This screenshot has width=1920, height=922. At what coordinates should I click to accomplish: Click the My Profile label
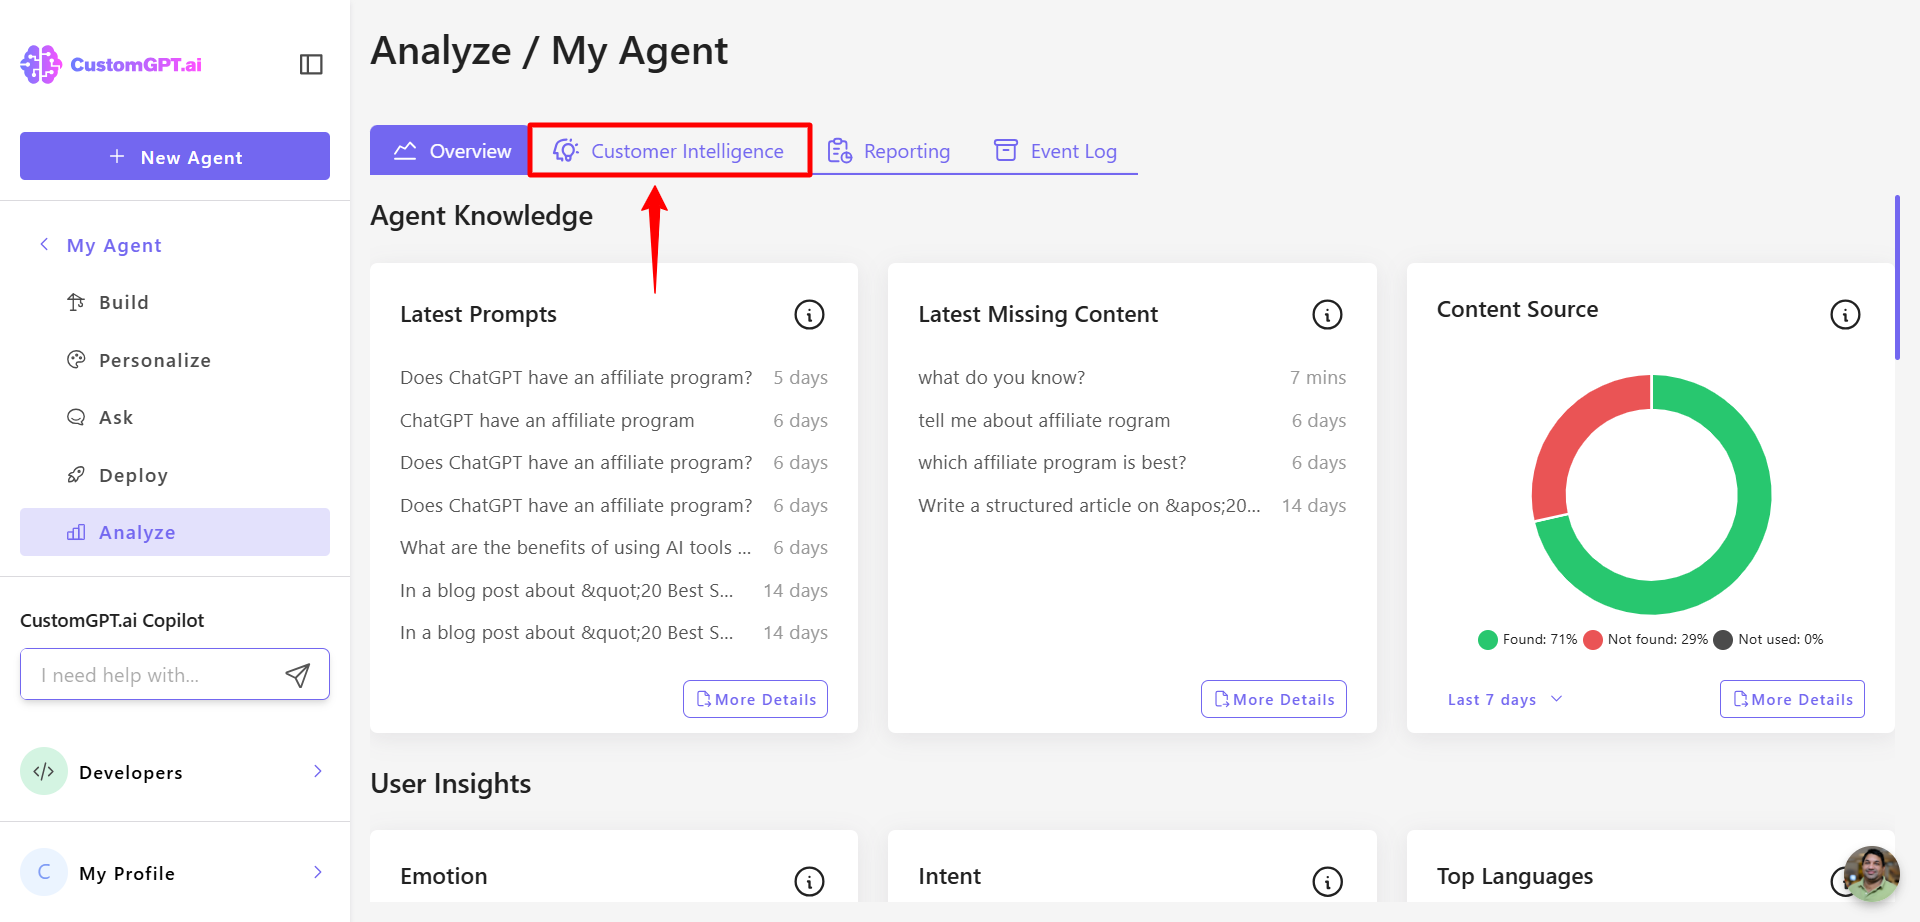[x=127, y=873]
